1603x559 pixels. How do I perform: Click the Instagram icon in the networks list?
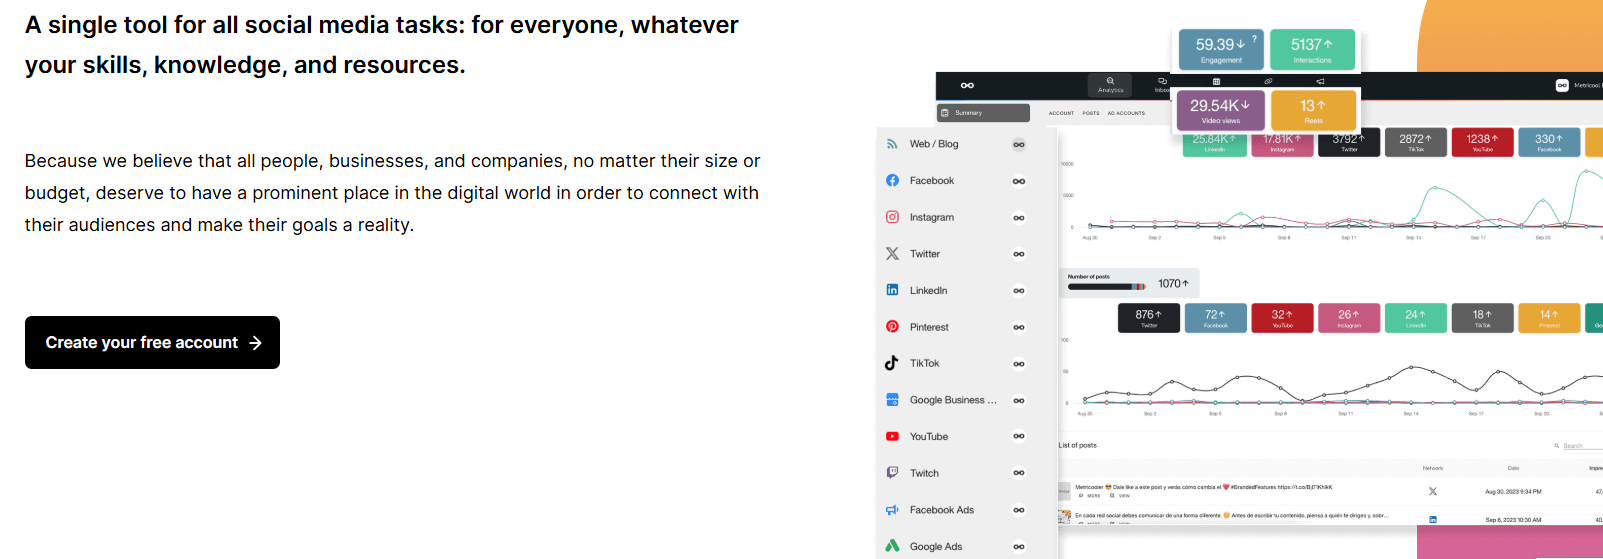[892, 217]
